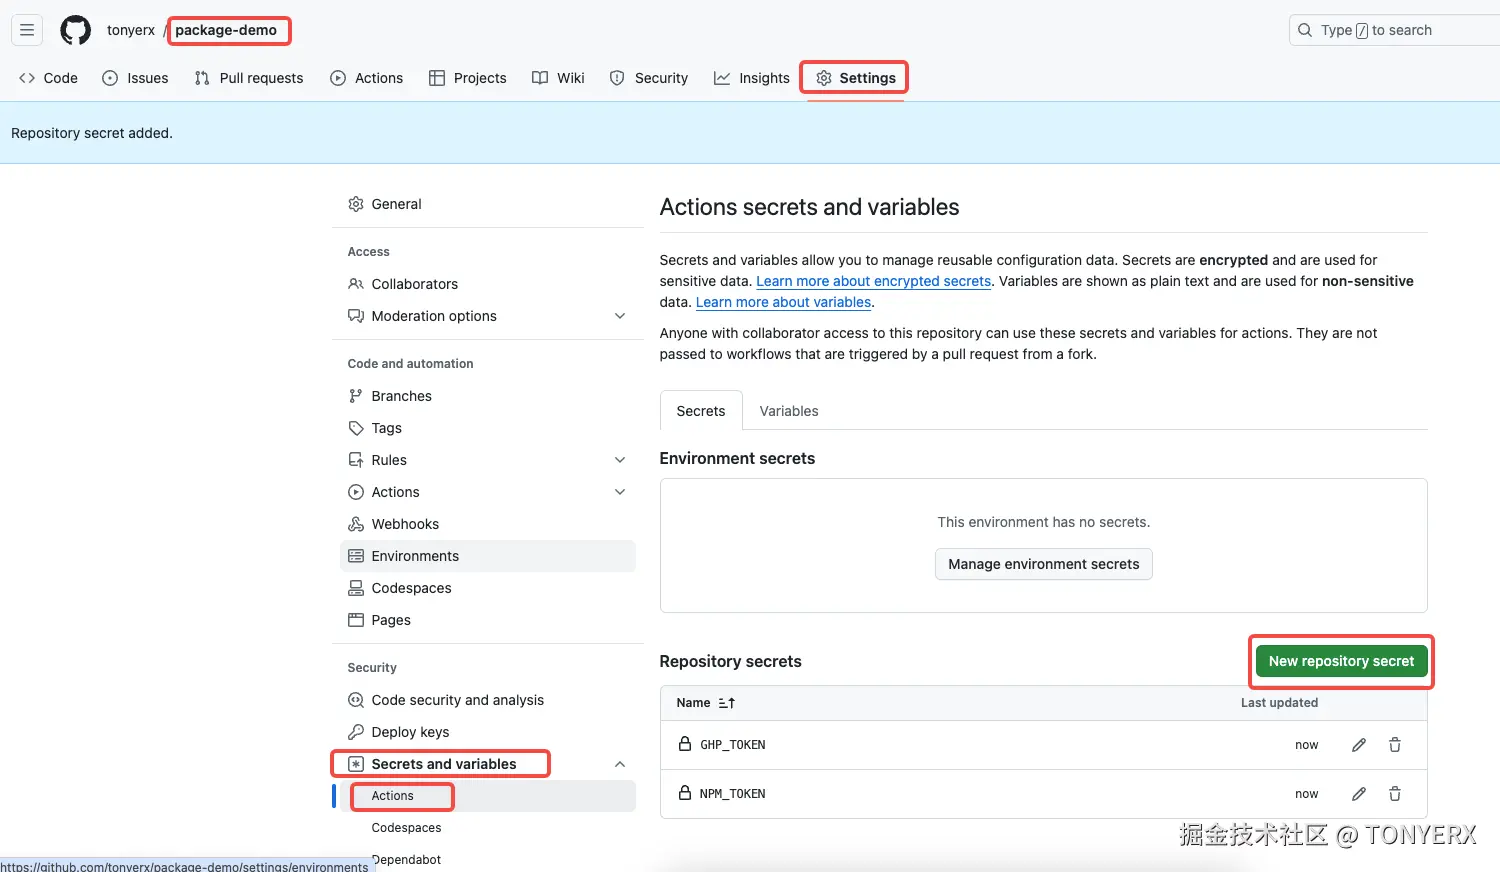Image resolution: width=1500 pixels, height=872 pixels.
Task: Edit the NPM_TOKEN secret pencil icon
Action: click(1359, 794)
